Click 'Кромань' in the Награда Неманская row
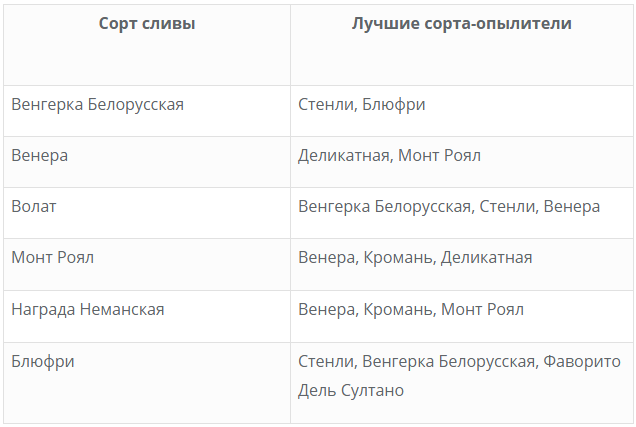 [x=398, y=309]
